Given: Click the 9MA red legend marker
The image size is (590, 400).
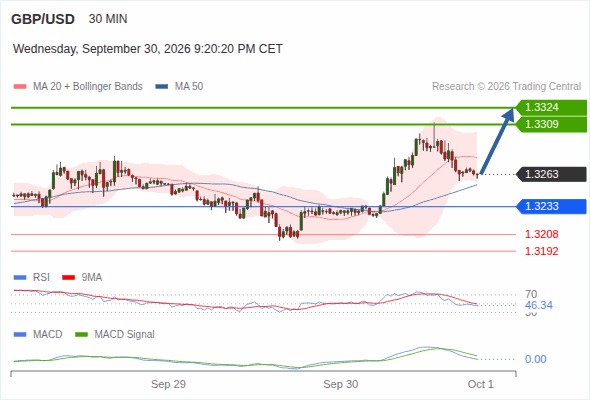Looking at the screenshot, I should click(68, 278).
